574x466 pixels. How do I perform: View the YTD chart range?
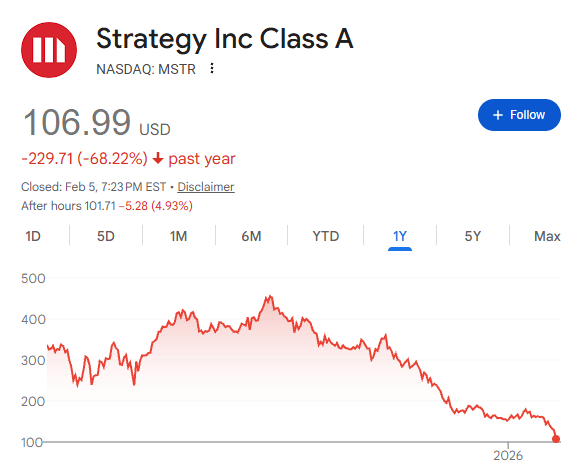click(325, 236)
